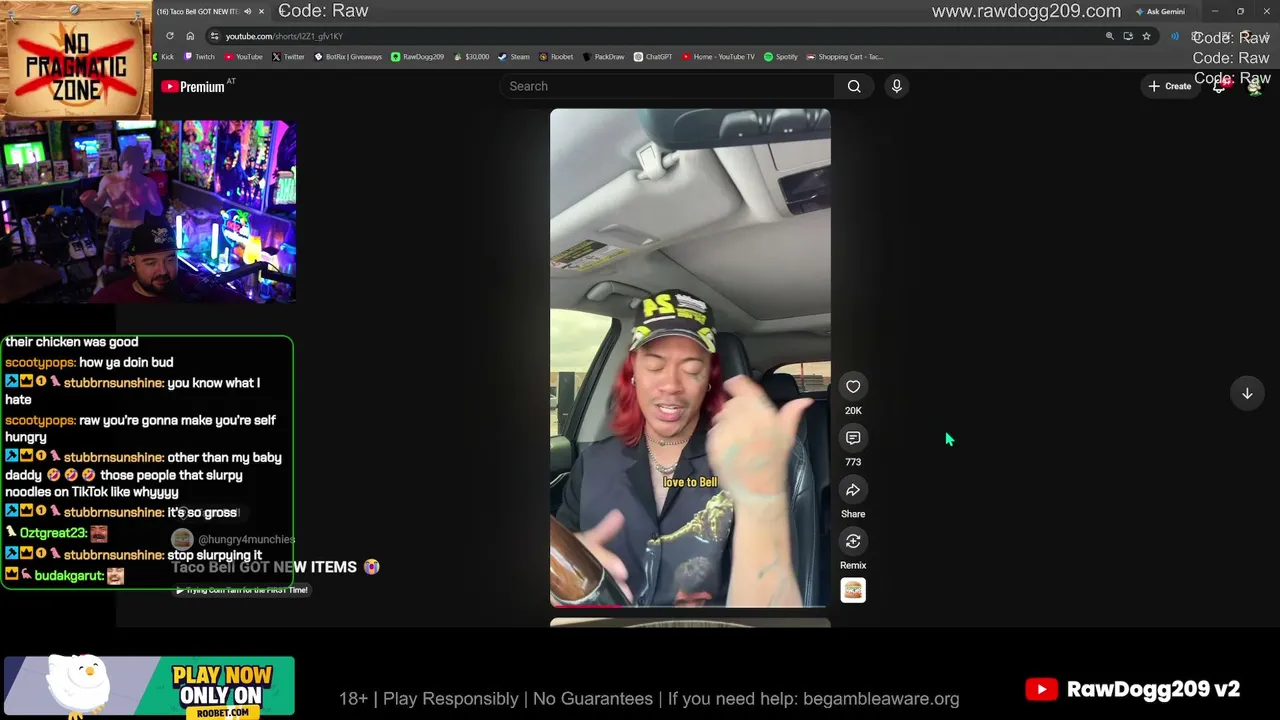This screenshot has width=1280, height=720.
Task: Open the Shopping Cart bookmark
Action: [x=845, y=57]
